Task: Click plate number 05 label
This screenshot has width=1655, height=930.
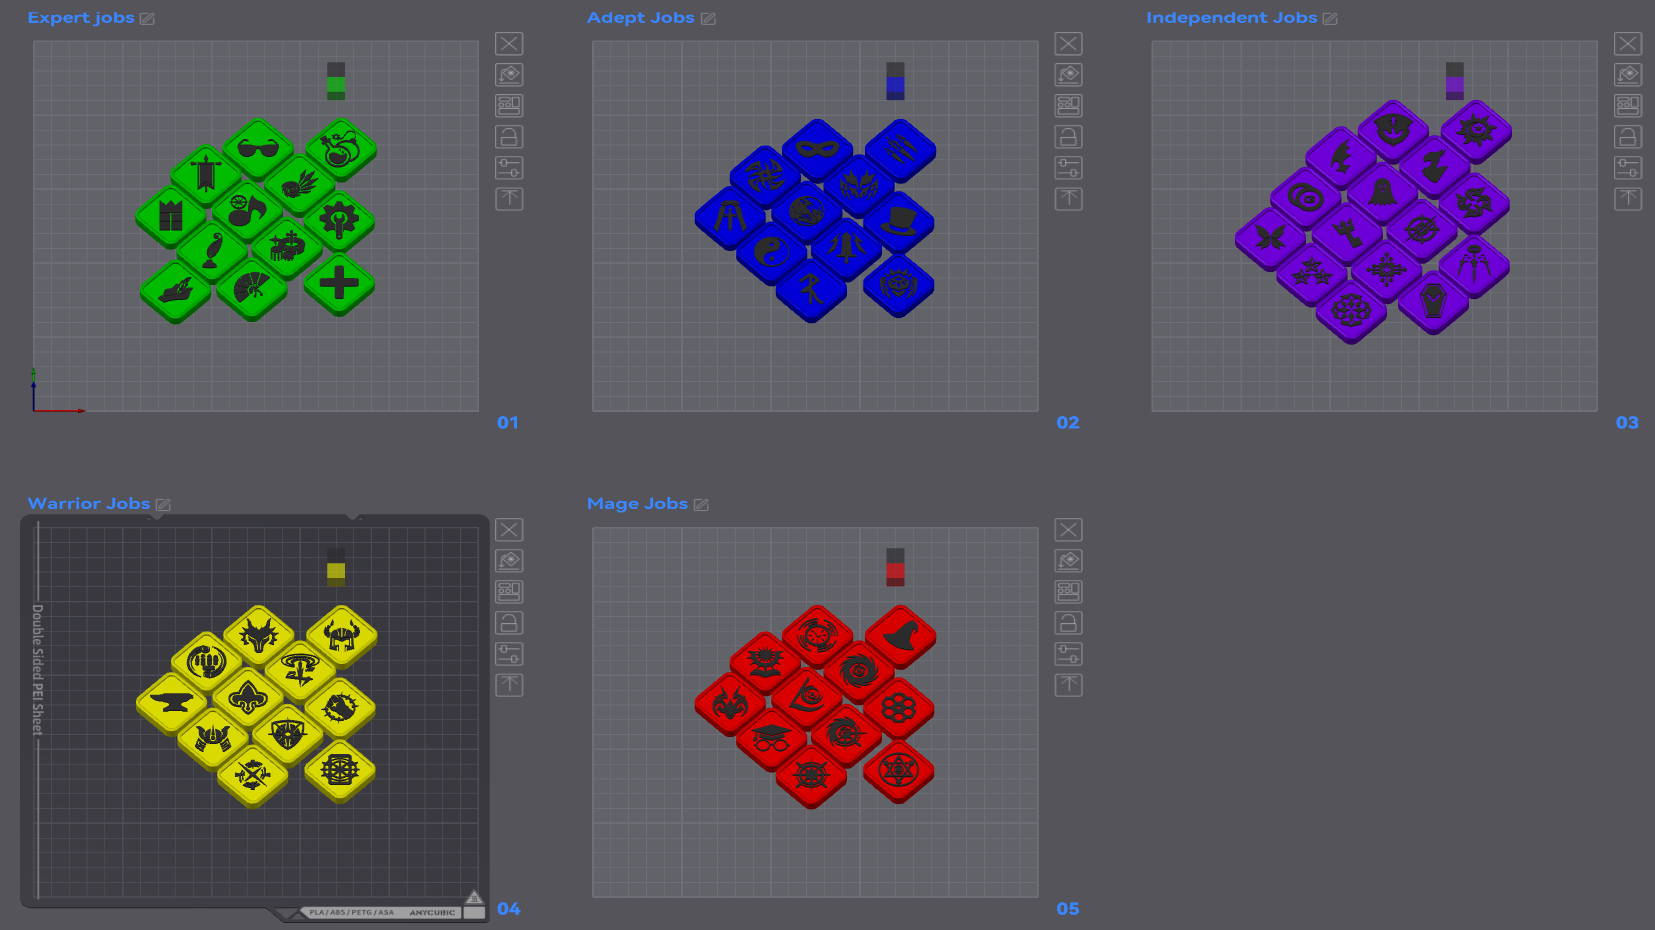Action: [x=1068, y=909]
